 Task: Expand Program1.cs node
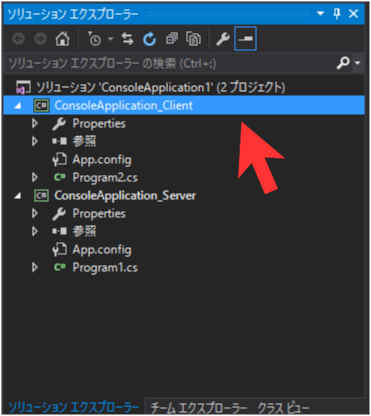35,267
